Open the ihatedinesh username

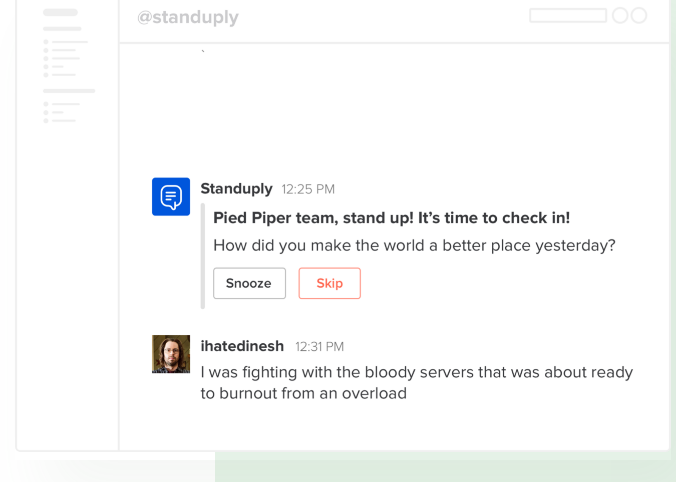[x=242, y=346]
